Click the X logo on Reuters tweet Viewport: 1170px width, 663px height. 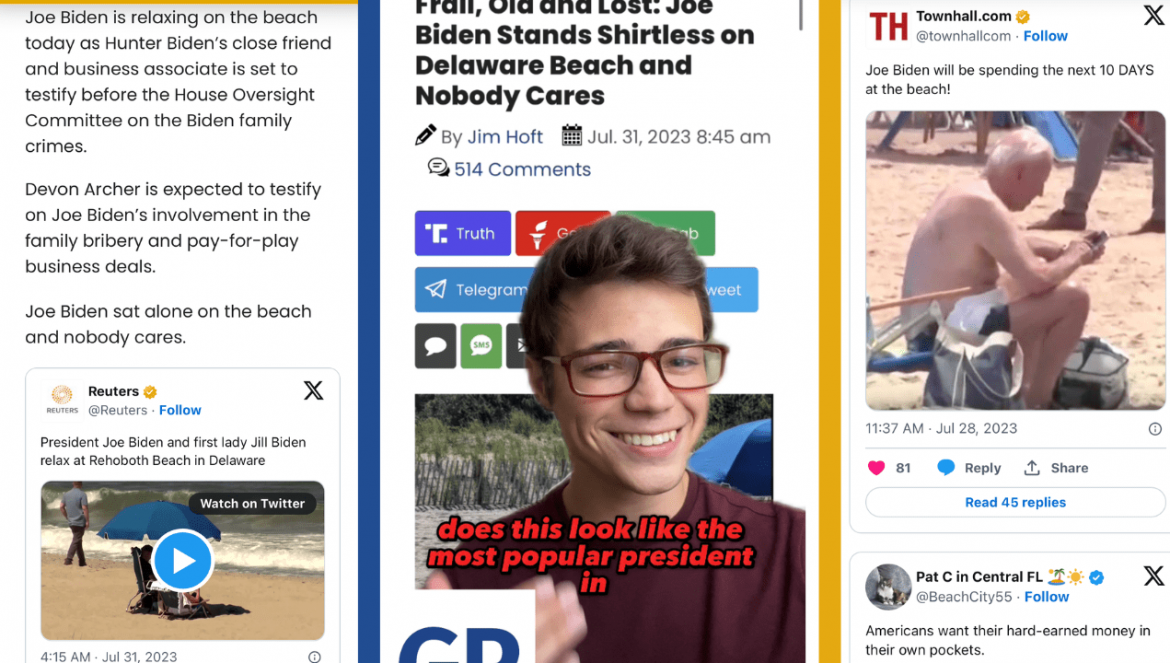click(x=313, y=390)
